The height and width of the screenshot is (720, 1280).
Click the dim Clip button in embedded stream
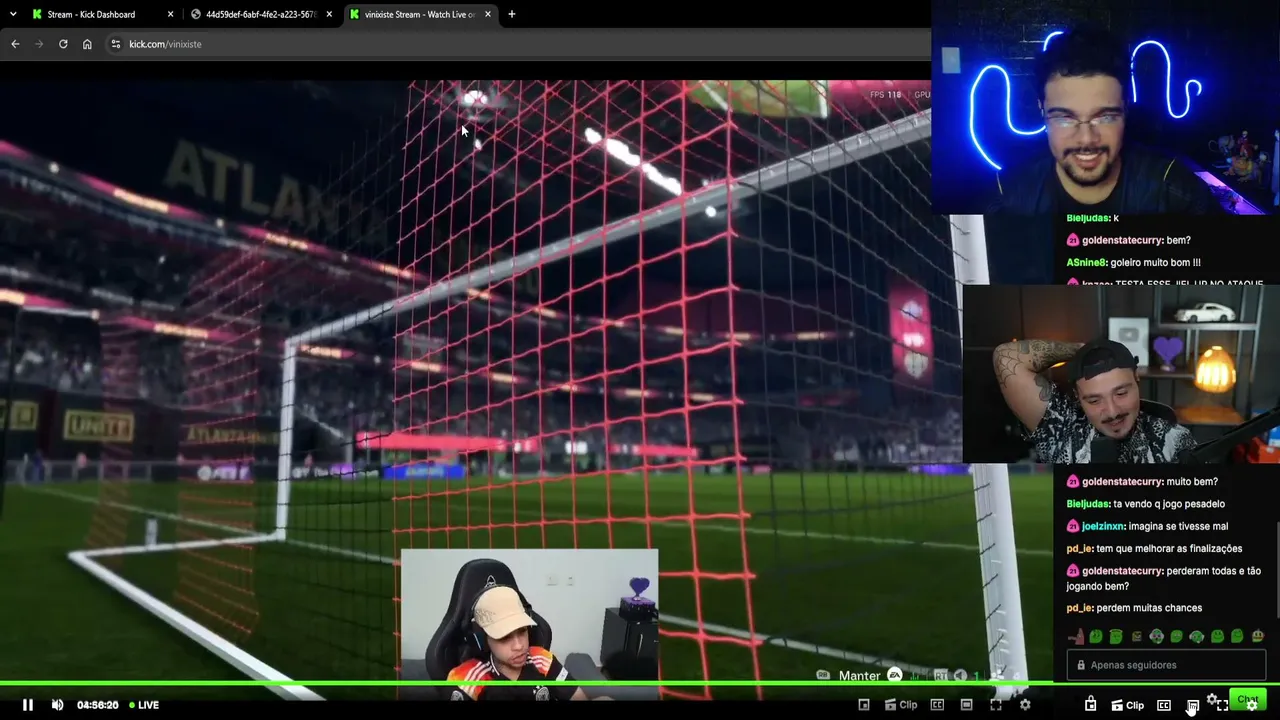coord(901,705)
